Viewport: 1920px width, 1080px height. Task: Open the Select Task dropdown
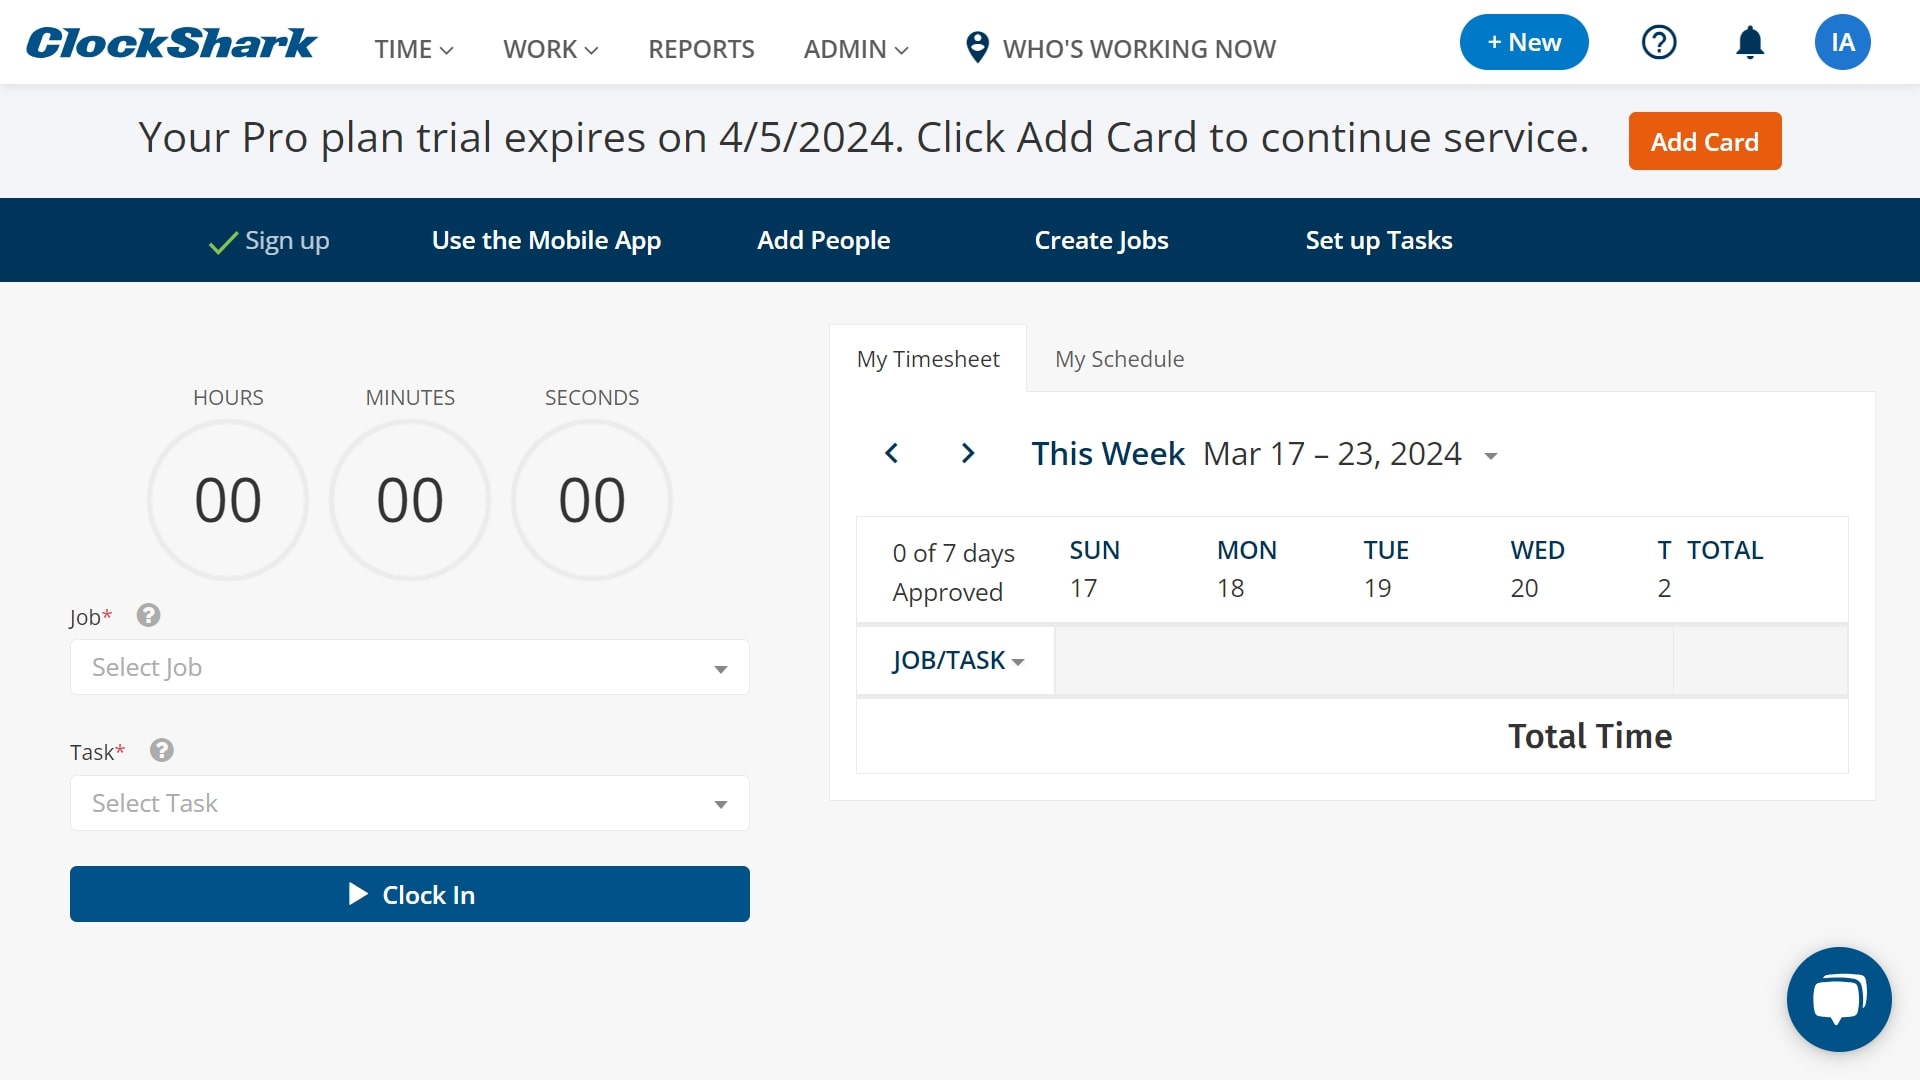[x=409, y=803]
